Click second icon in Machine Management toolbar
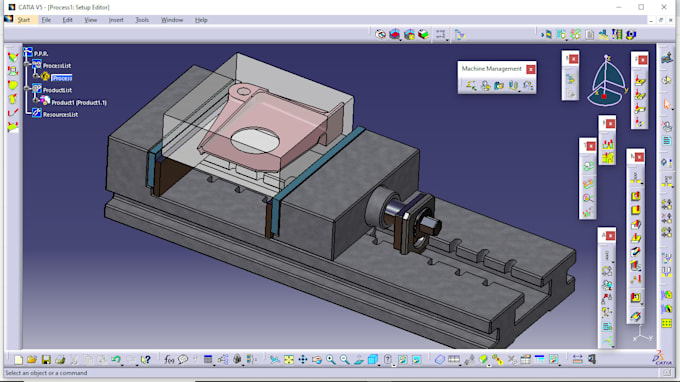This screenshot has width=680, height=382. (485, 86)
